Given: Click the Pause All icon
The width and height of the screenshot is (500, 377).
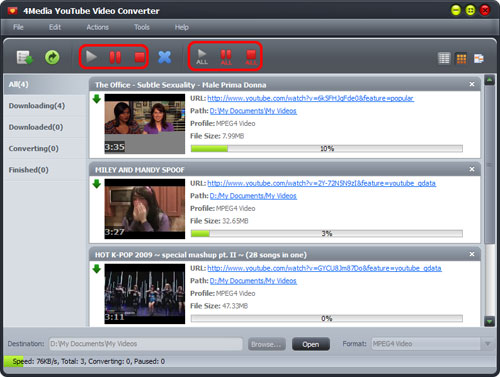Looking at the screenshot, I should coord(226,57).
